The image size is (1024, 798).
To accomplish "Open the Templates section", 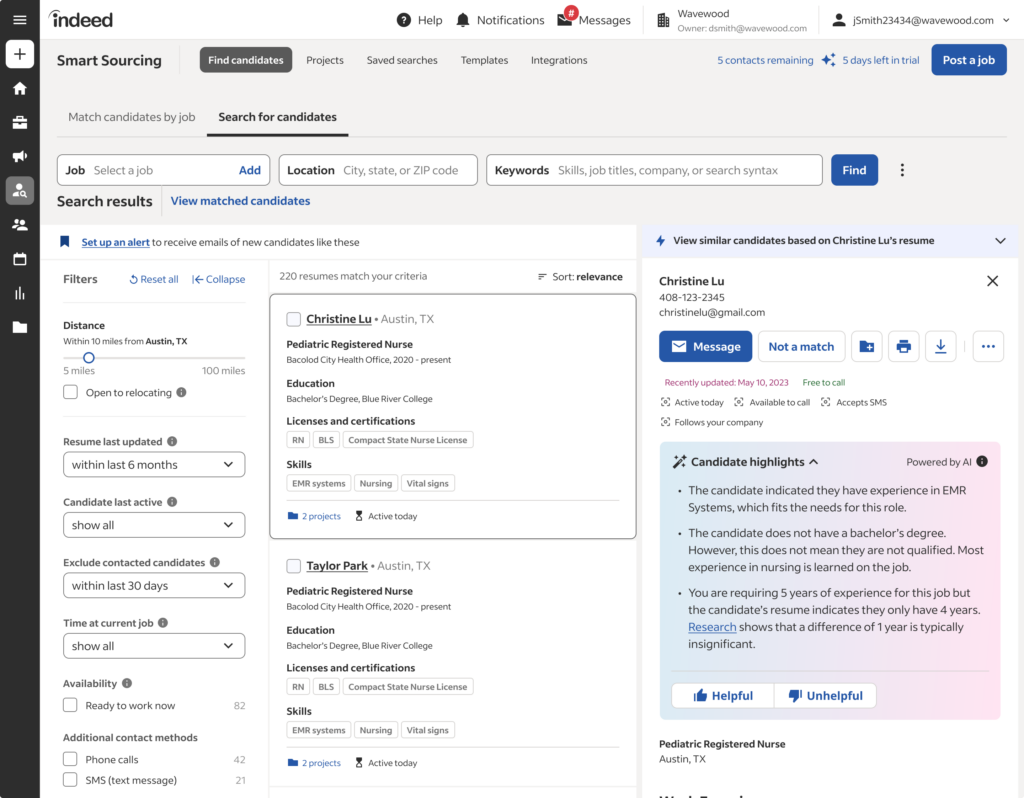I will [x=484, y=60].
